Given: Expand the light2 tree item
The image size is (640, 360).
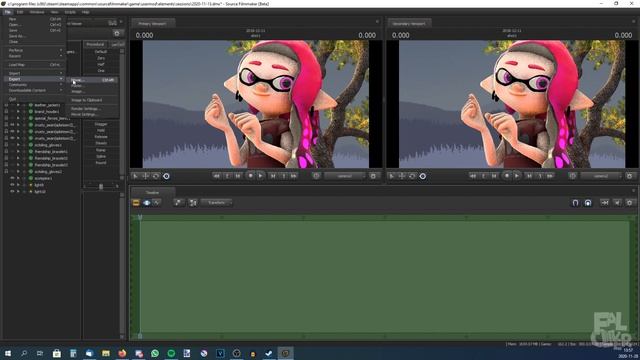Looking at the screenshot, I should [x=18, y=191].
